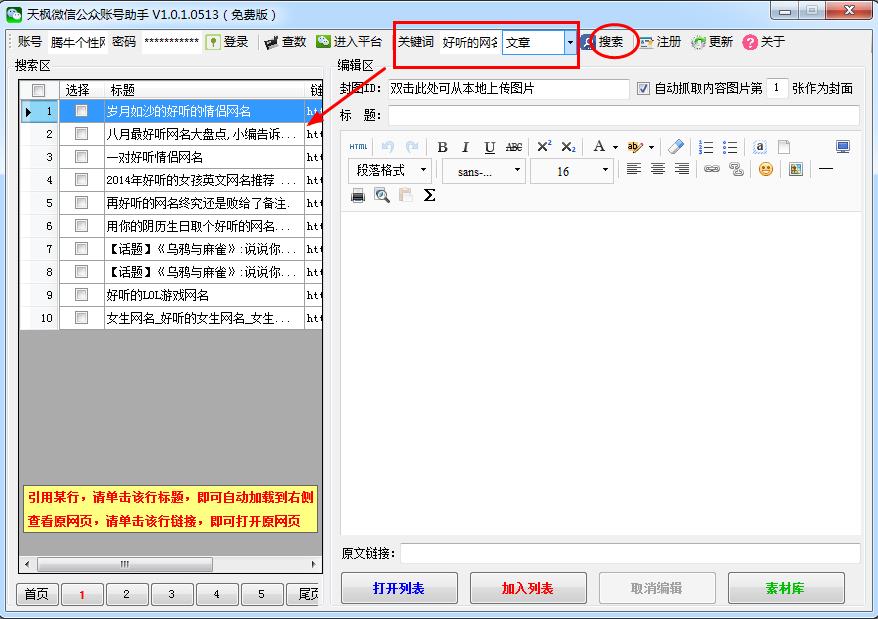Switch to HTML source view
The width and height of the screenshot is (878, 619).
pos(358,147)
